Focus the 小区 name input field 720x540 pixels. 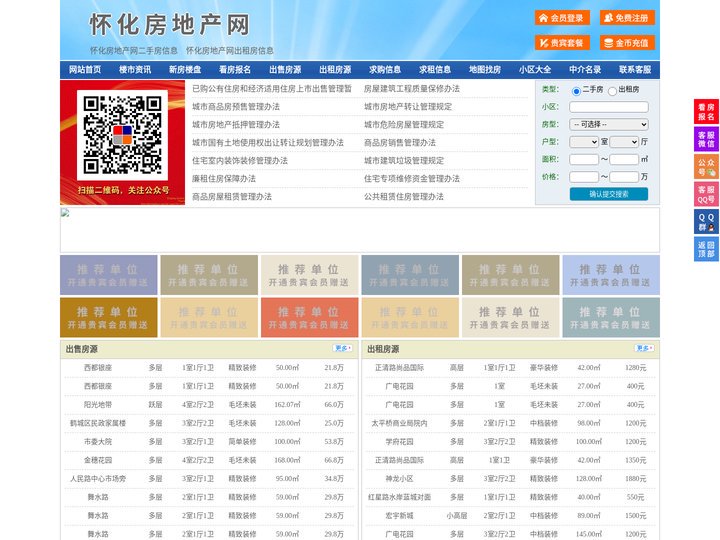(x=609, y=107)
